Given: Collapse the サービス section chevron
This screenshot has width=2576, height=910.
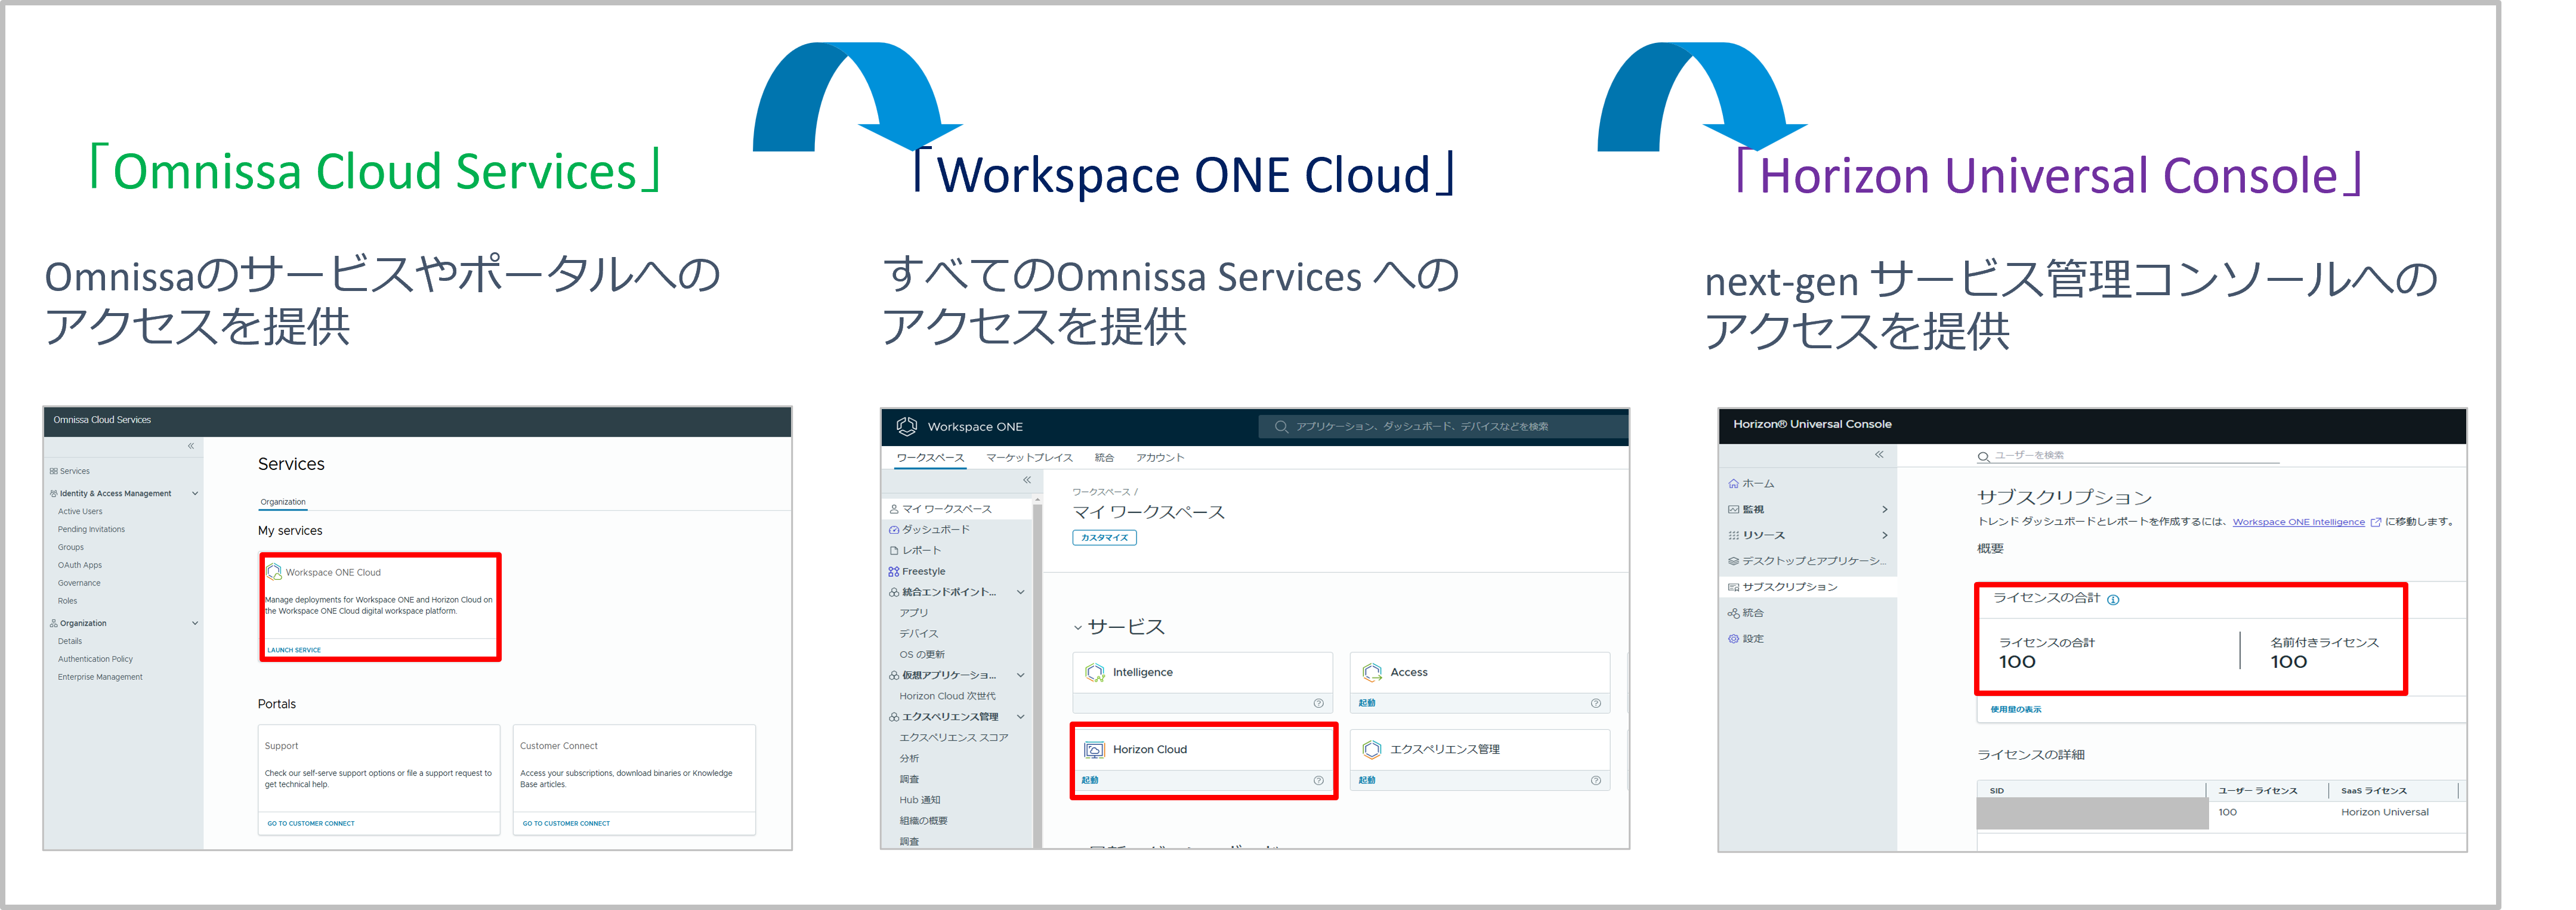Looking at the screenshot, I should coord(1078,628).
